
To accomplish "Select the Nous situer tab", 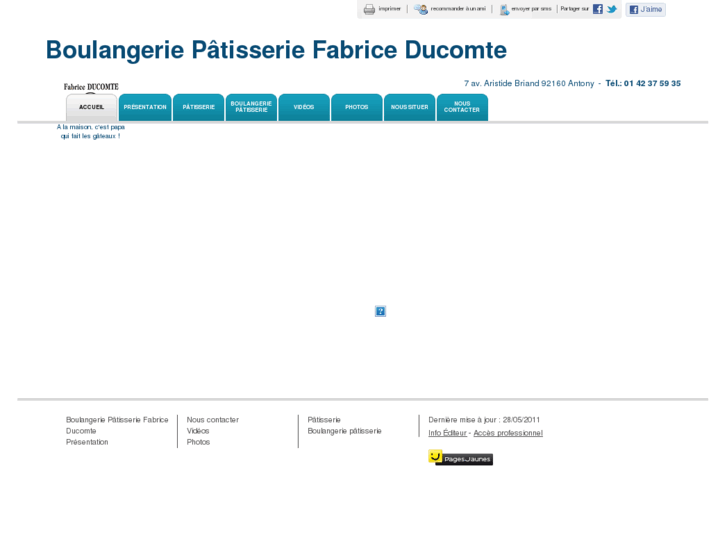I will pyautogui.click(x=409, y=107).
